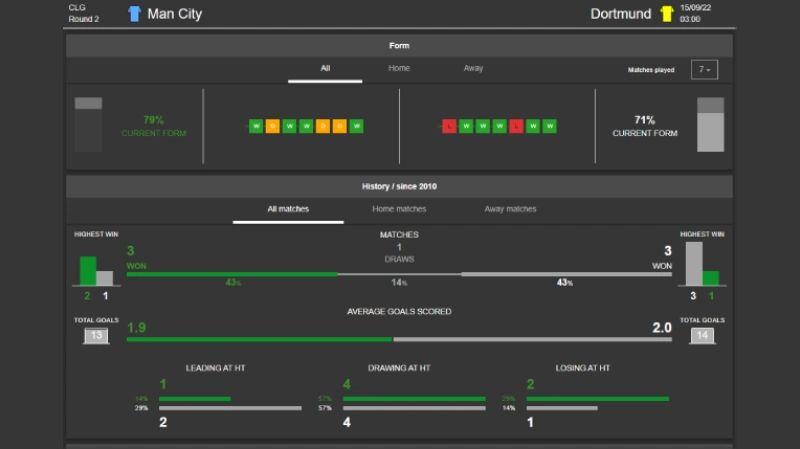
Task: Click Man City's 79% CURRENT FORM text
Action: click(154, 126)
